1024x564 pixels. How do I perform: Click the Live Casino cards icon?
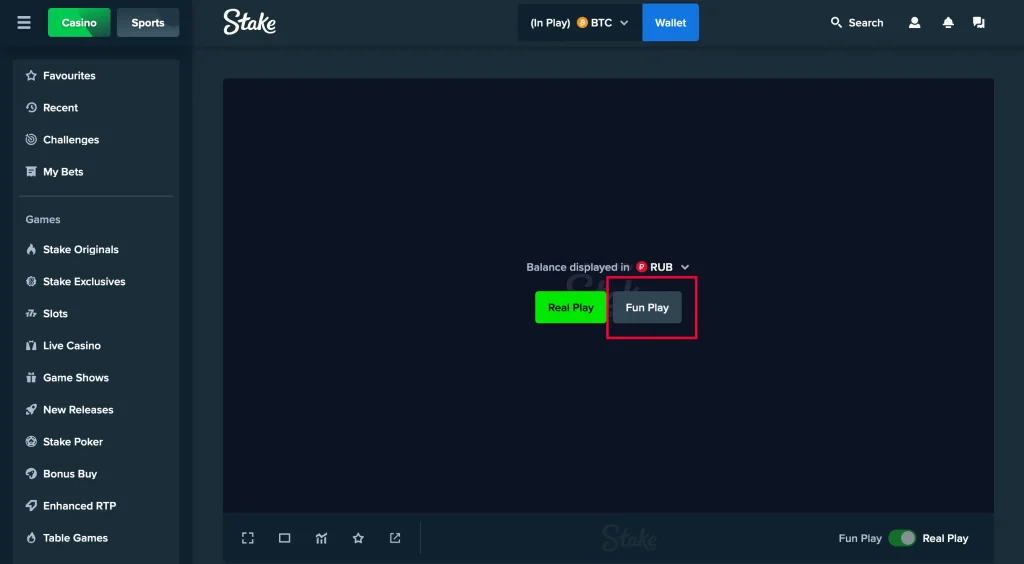point(31,345)
